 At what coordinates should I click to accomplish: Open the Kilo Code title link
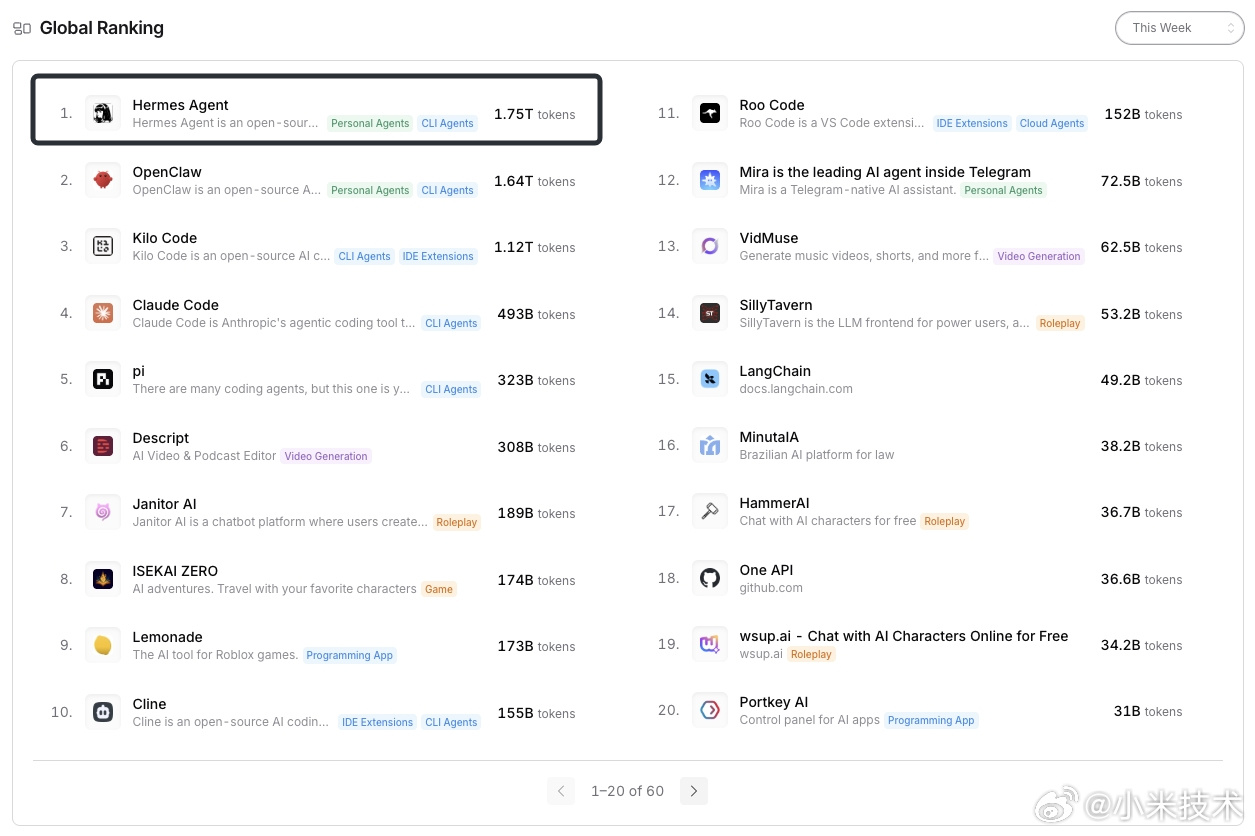(165, 238)
